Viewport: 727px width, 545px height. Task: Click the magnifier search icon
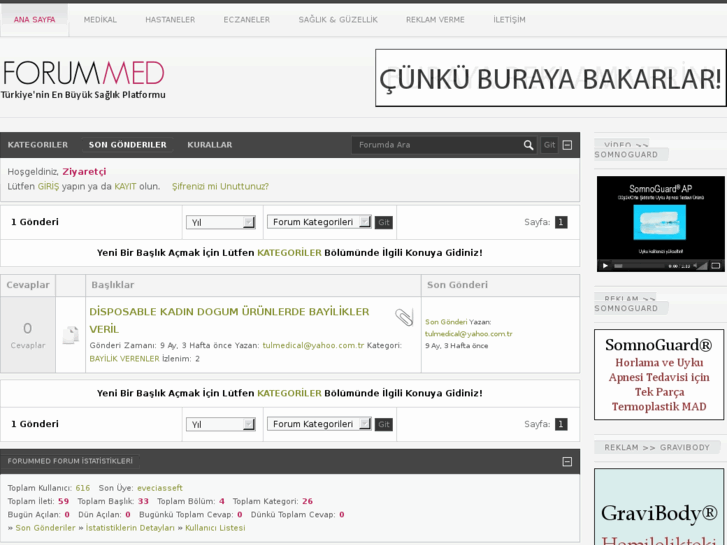pyautogui.click(x=528, y=145)
